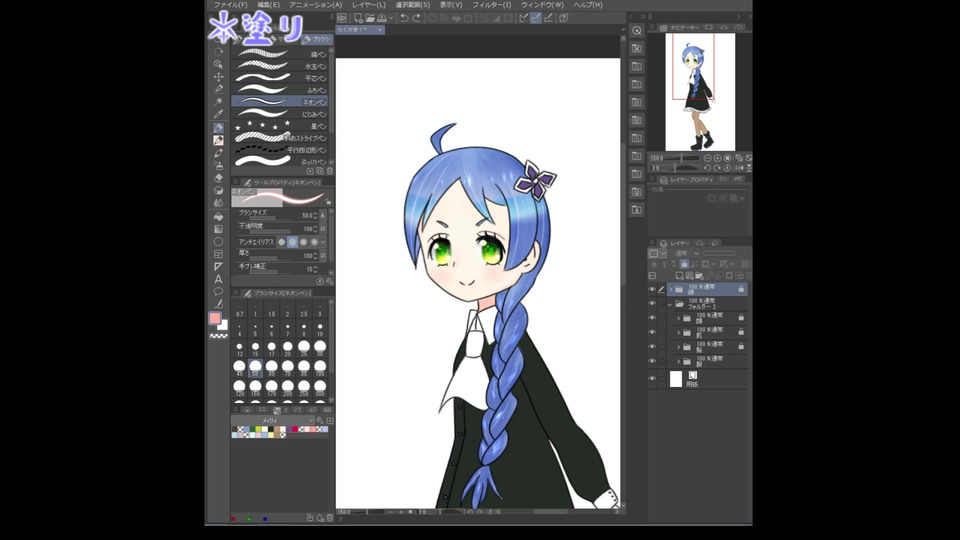Toggle visibility of 髪 layer folder

click(651, 347)
